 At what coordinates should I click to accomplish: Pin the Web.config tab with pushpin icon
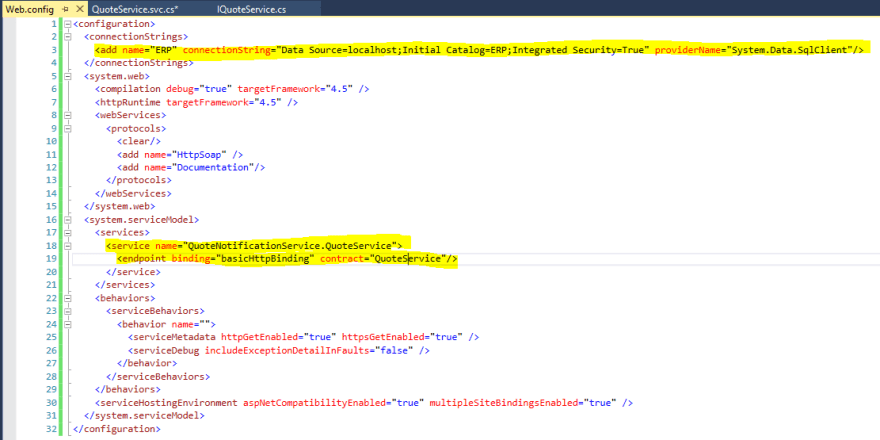point(66,10)
